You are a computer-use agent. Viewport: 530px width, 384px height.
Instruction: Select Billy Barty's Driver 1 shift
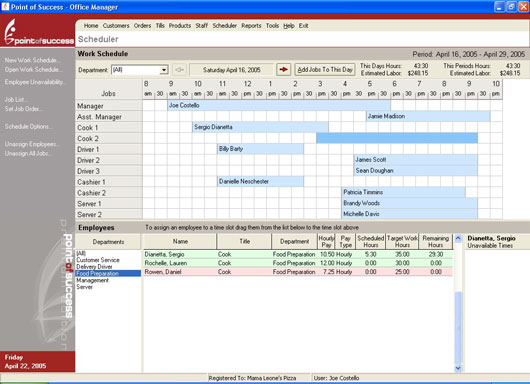click(260, 149)
